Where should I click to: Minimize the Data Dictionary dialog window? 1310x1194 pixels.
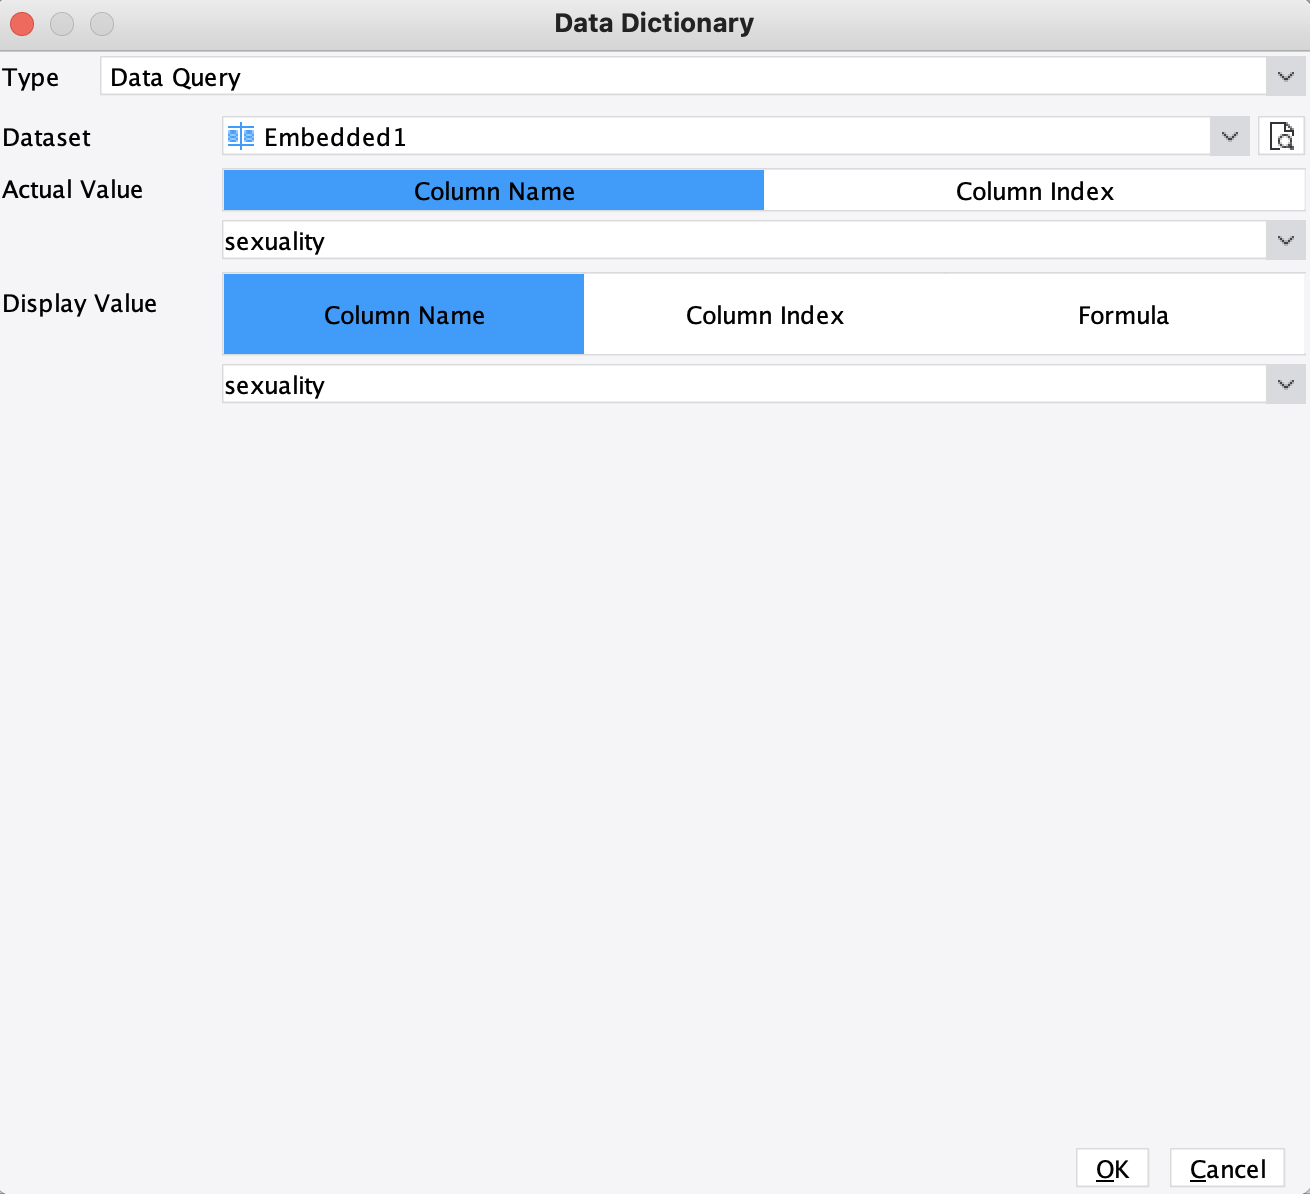(x=62, y=23)
